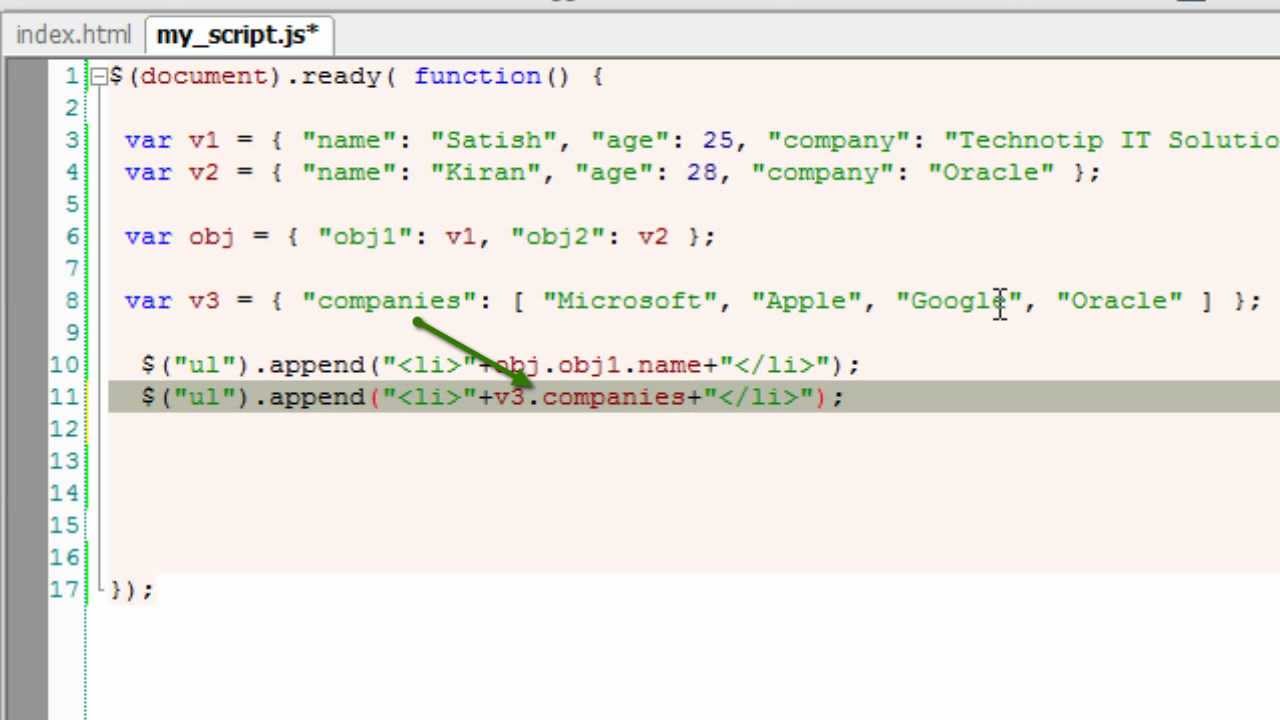Click "ul" selector on line 10
1280x720 pixels.
point(205,364)
